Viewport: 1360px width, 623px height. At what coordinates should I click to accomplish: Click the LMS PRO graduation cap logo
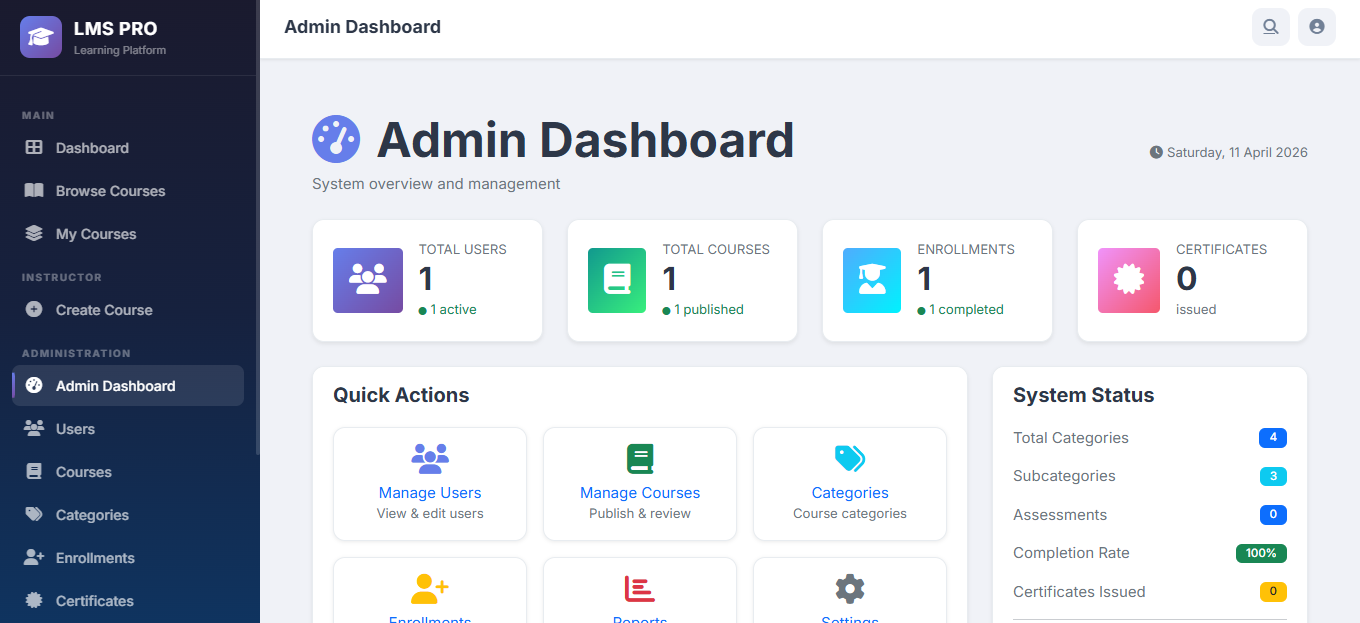coord(41,37)
